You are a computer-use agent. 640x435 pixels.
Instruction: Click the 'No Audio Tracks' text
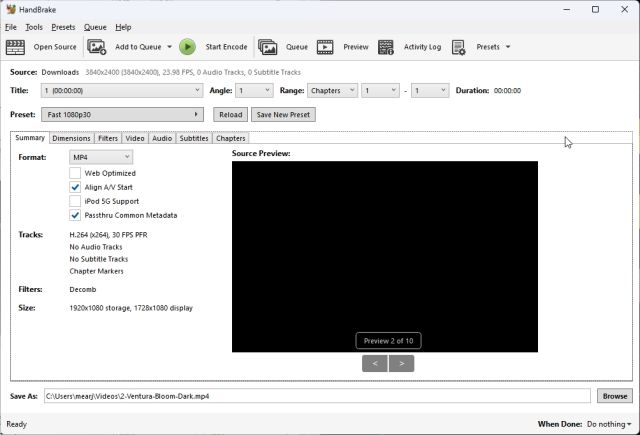96,247
